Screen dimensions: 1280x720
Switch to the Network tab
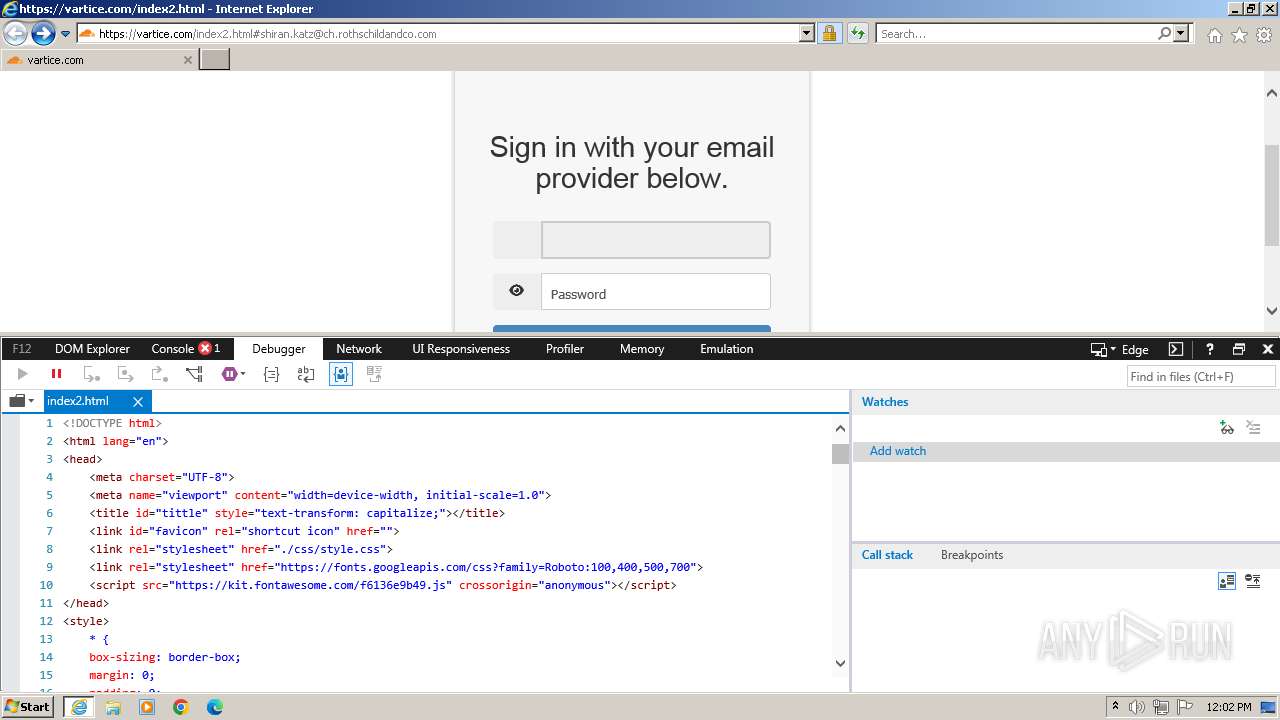tap(359, 349)
